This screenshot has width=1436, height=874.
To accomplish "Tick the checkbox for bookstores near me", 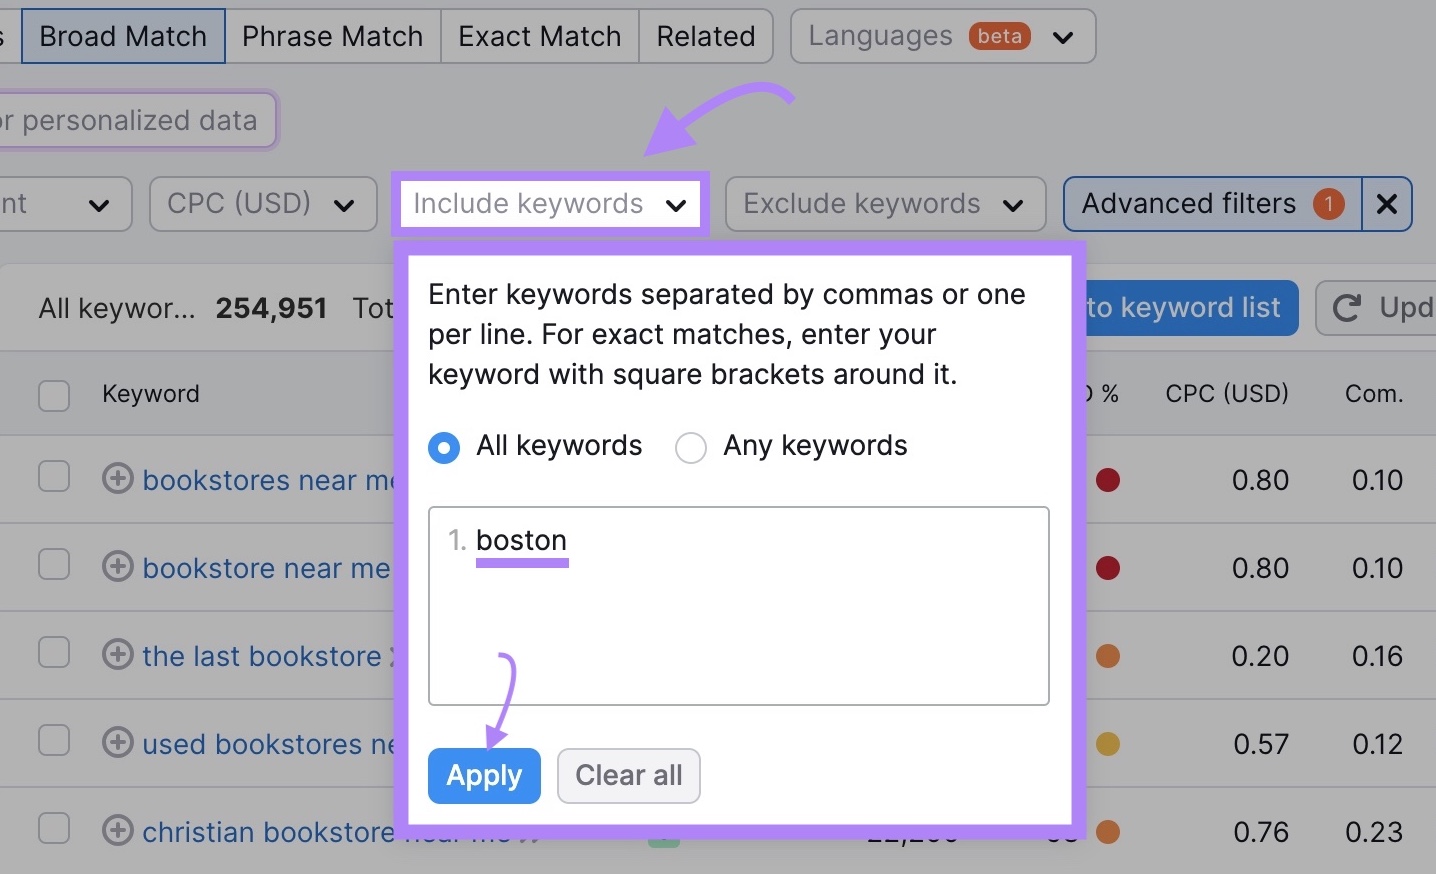I will coord(54,477).
